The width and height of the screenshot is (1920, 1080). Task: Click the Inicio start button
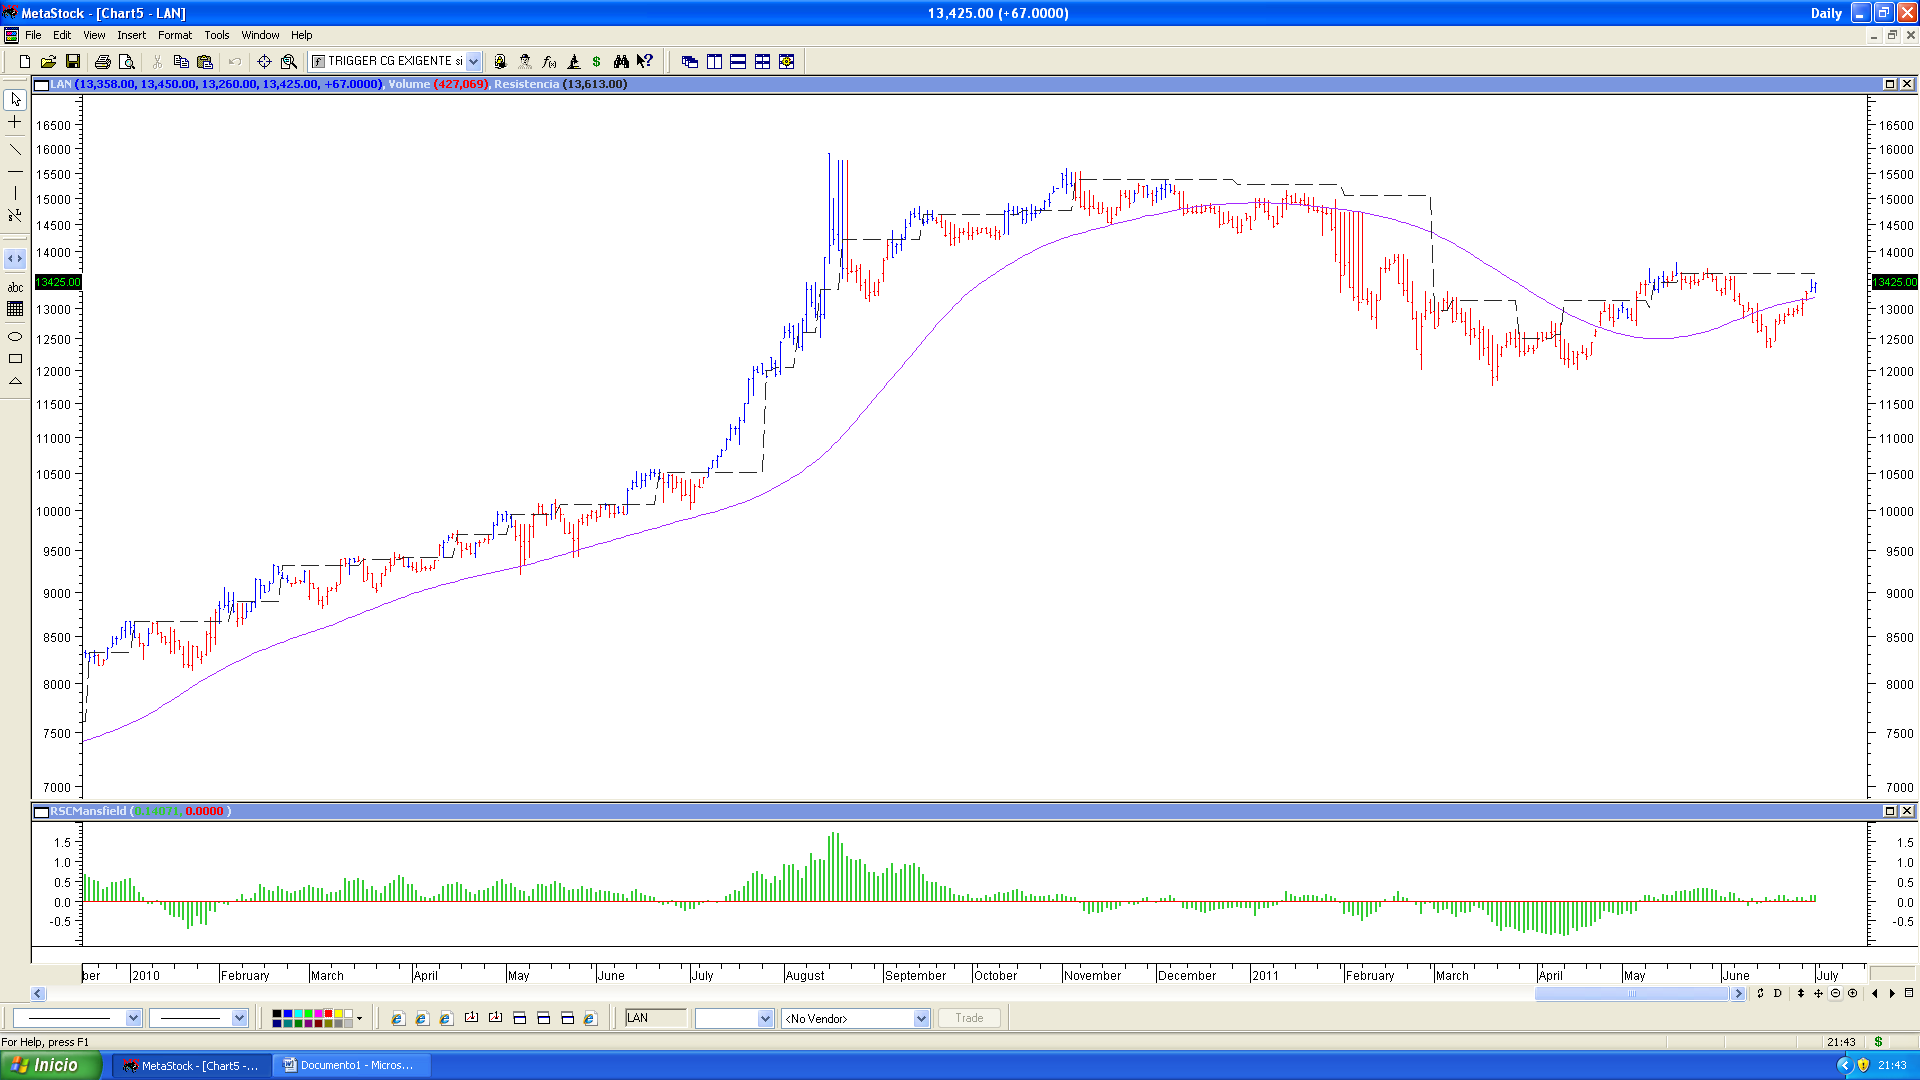(50, 1065)
